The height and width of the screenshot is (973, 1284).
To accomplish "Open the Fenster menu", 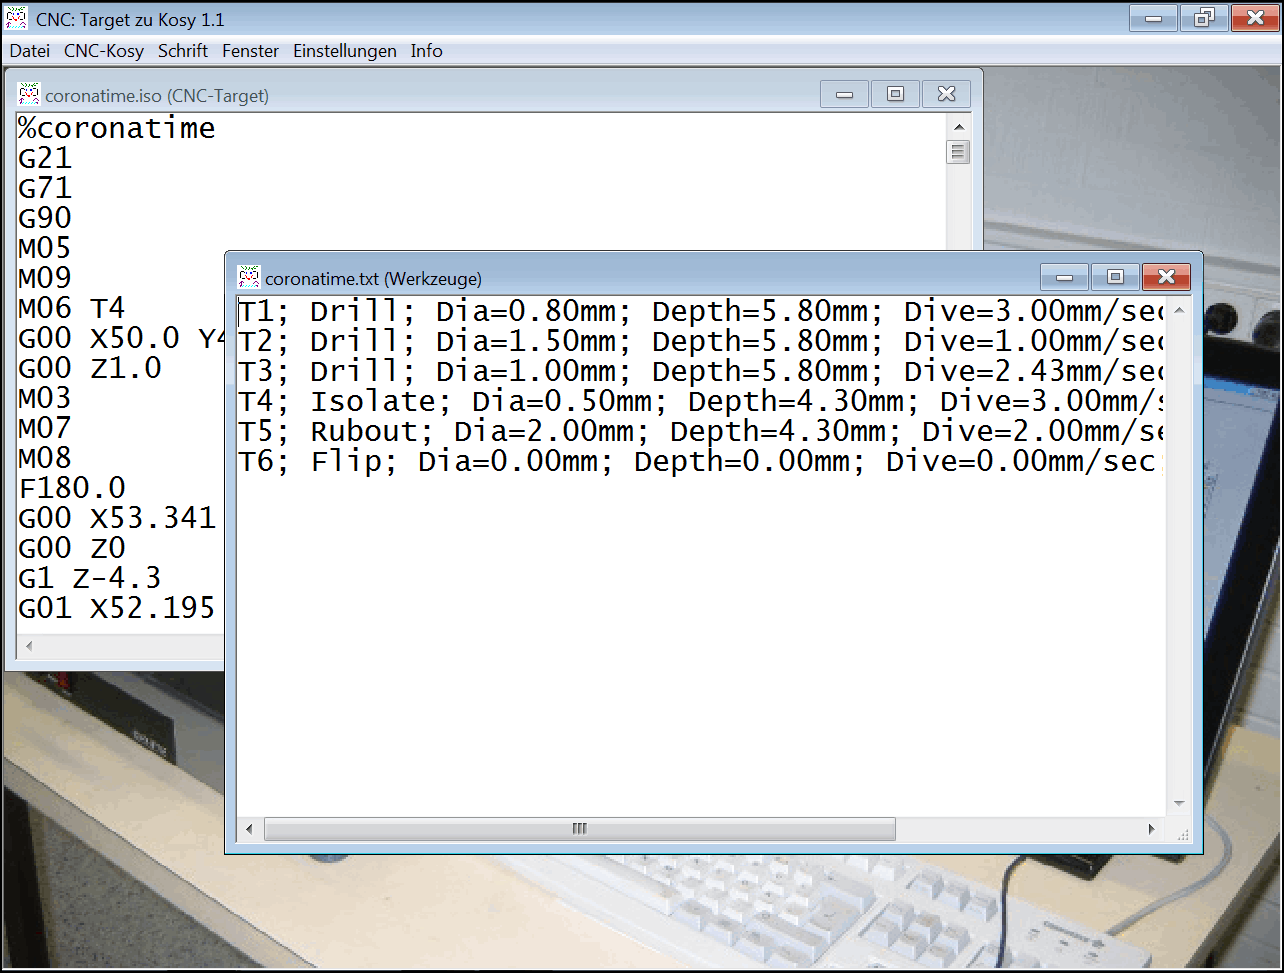I will (x=250, y=51).
